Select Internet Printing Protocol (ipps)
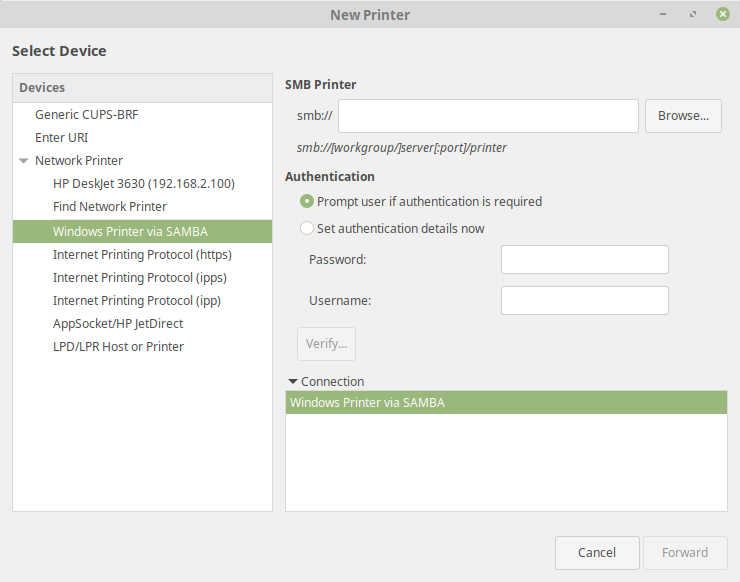740x582 pixels. (x=140, y=278)
